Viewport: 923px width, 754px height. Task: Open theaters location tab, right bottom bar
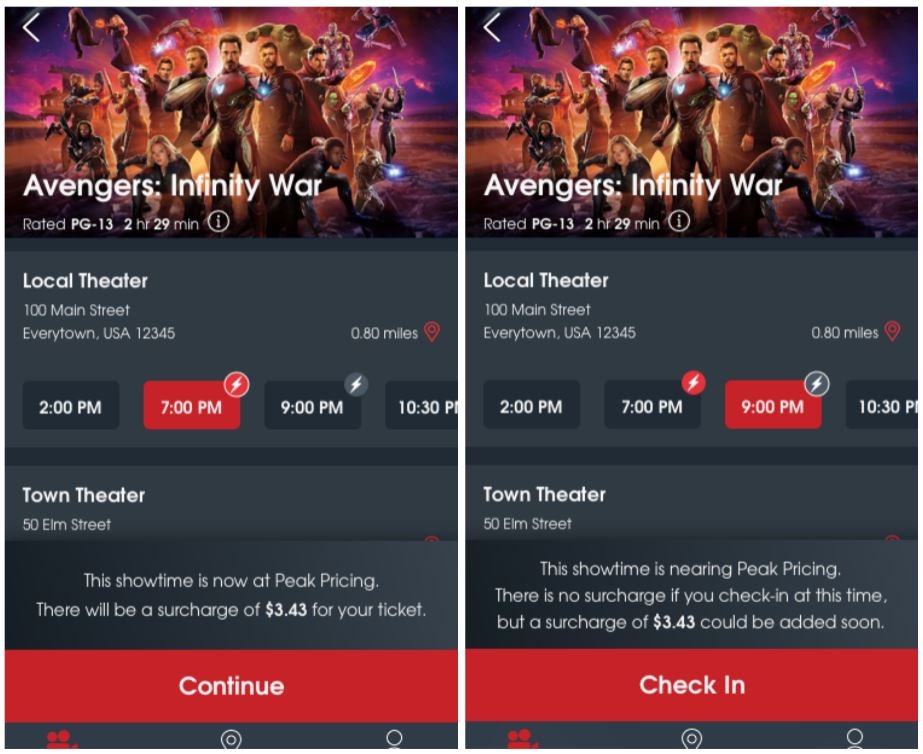pos(692,739)
